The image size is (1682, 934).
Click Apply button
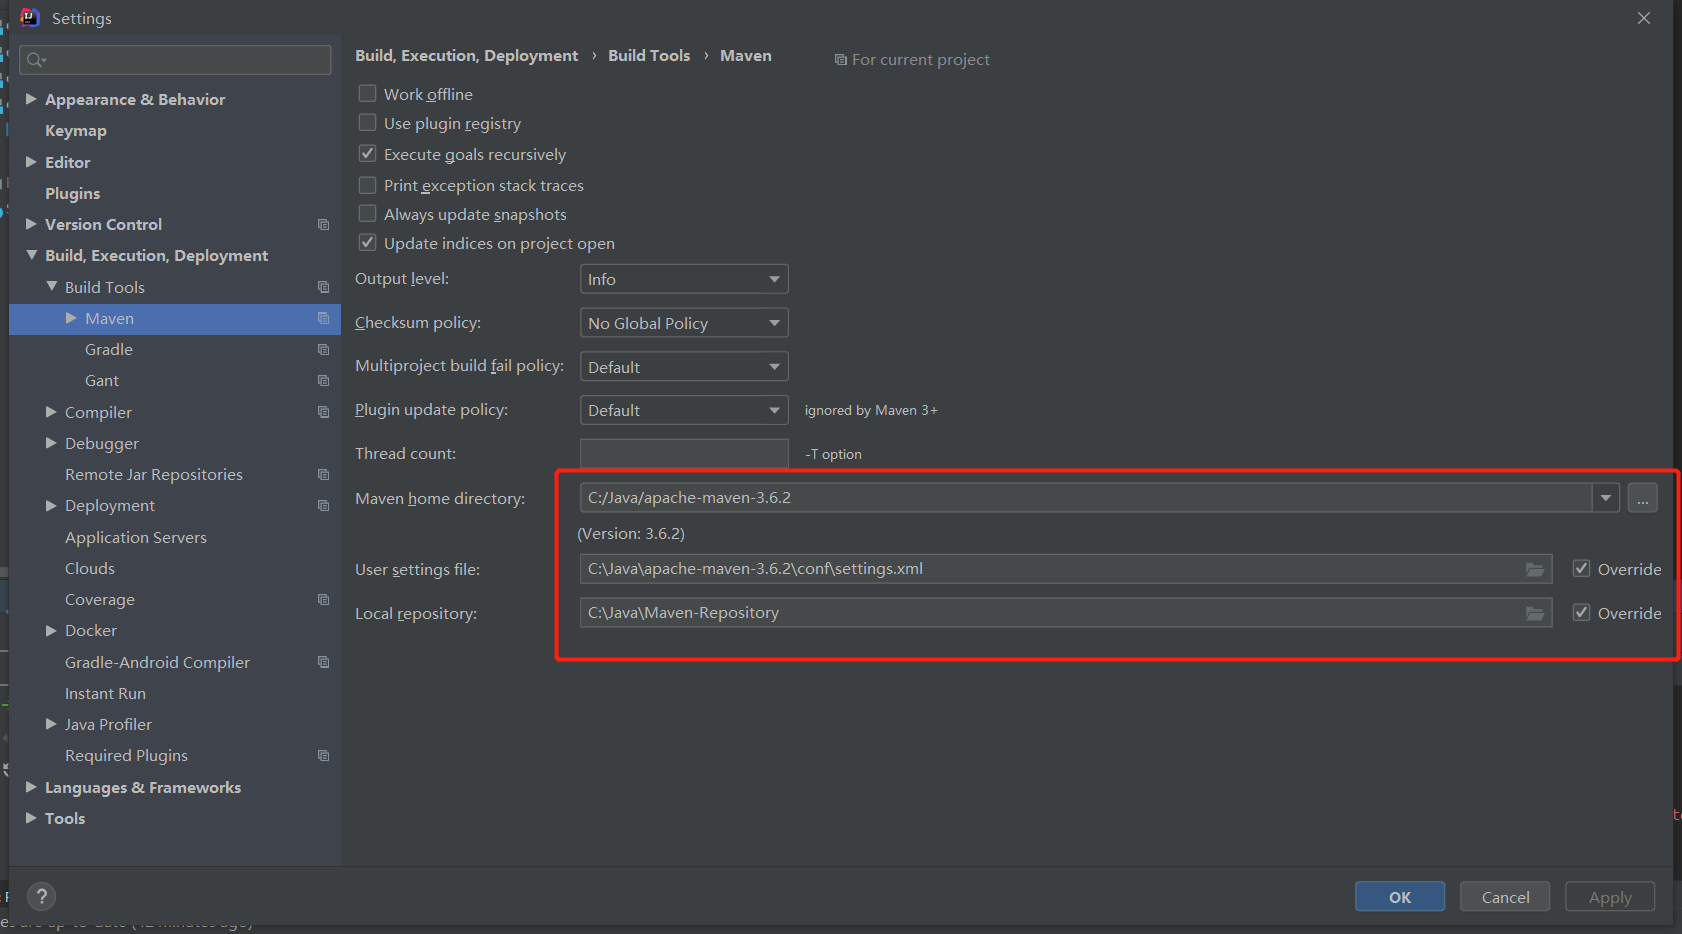[x=1610, y=897]
